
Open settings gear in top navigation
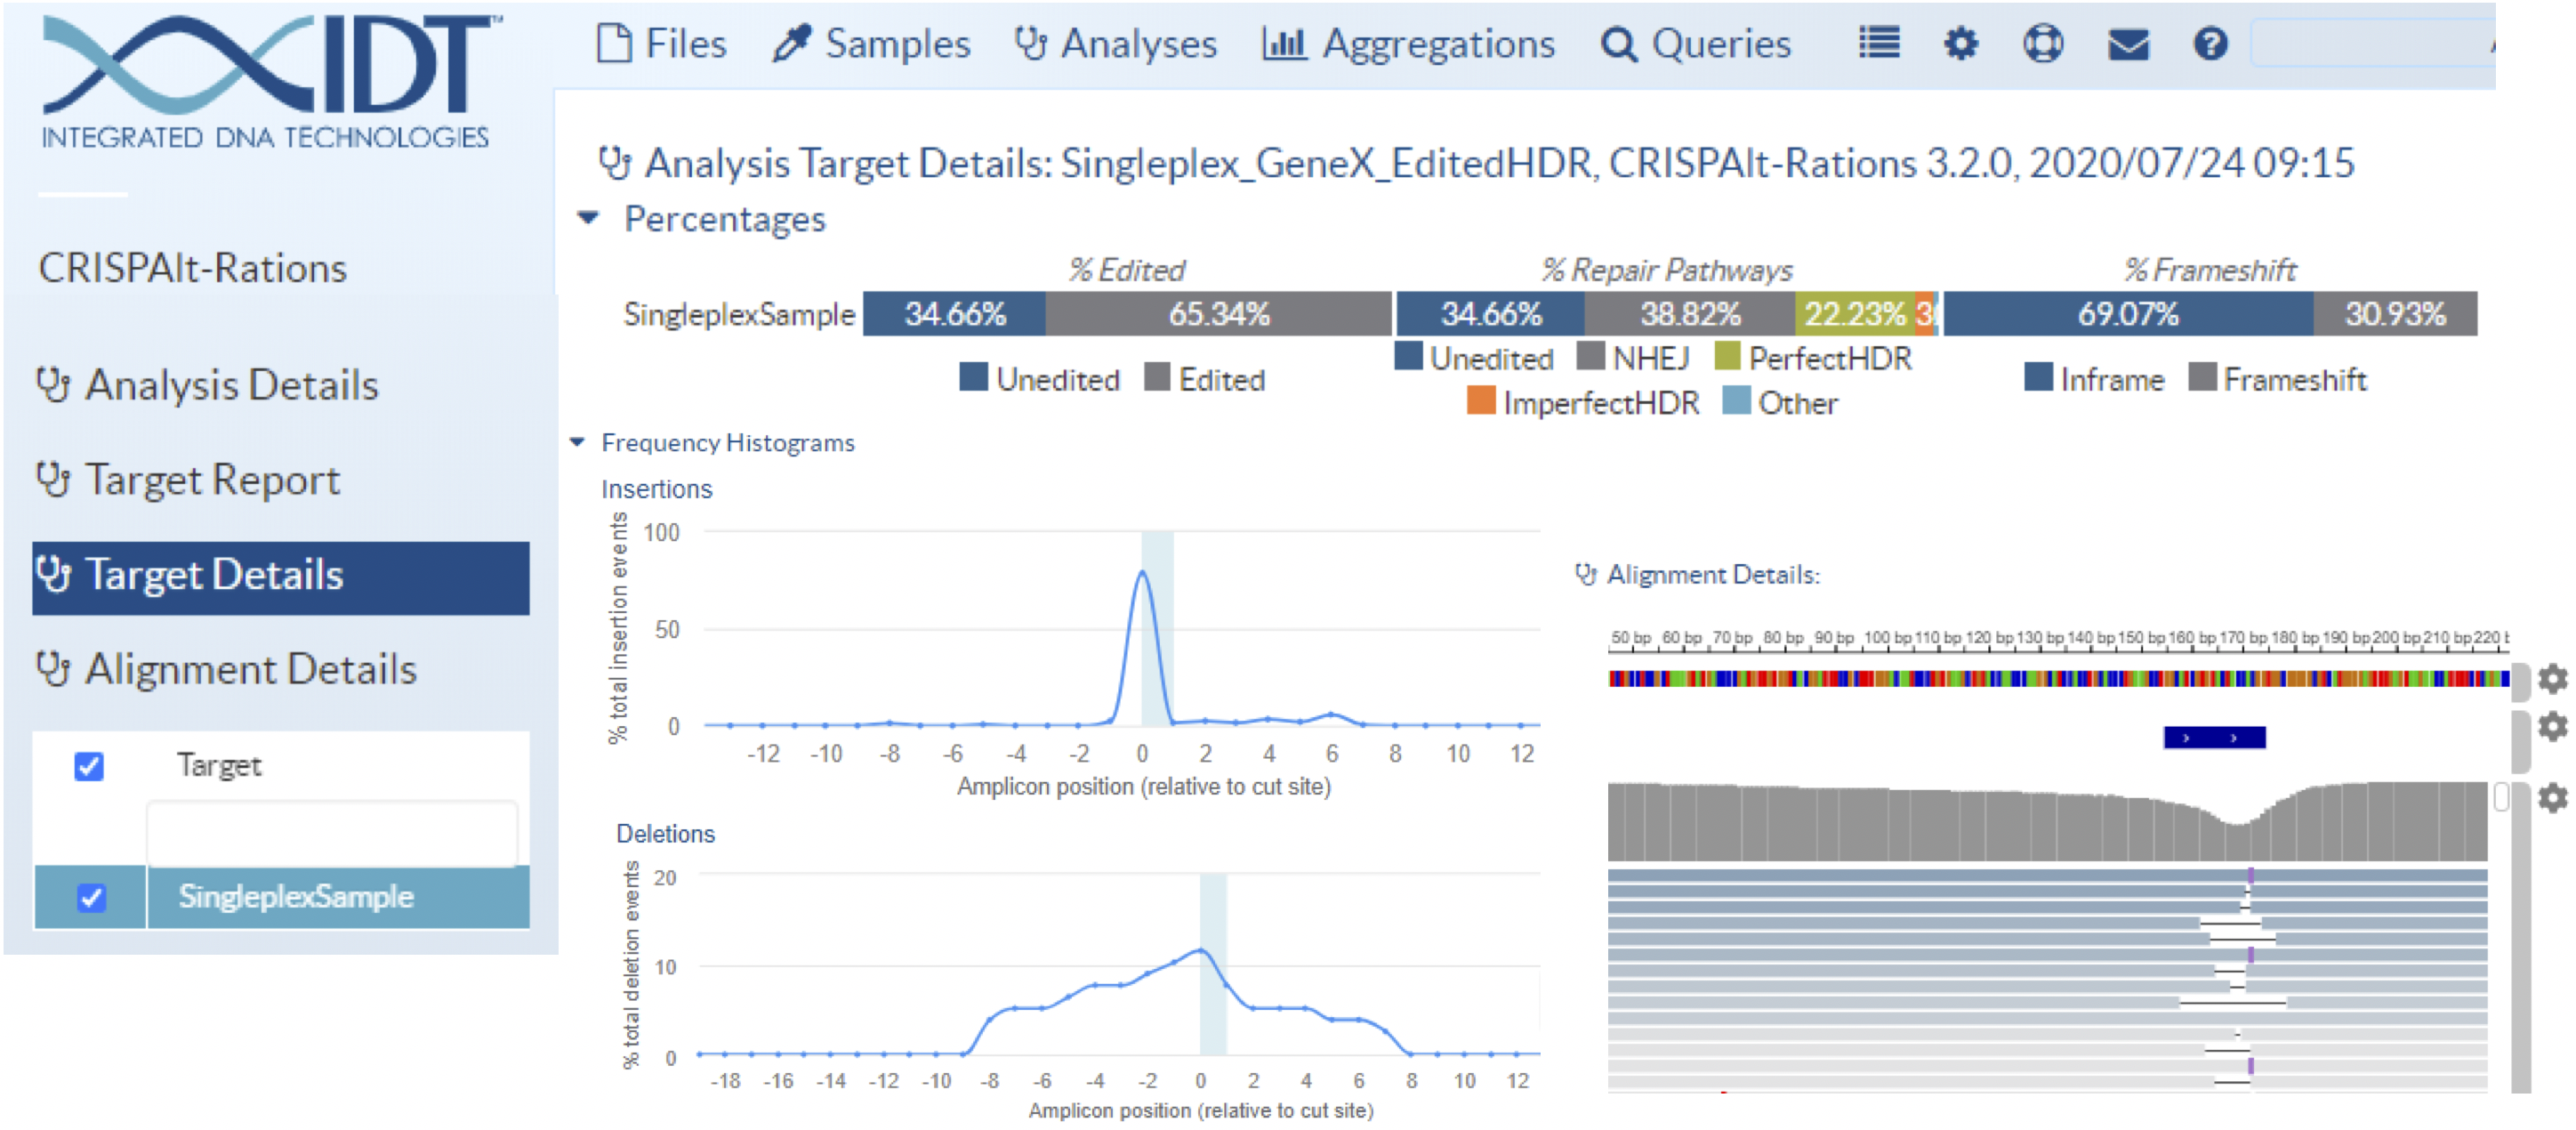point(1960,43)
